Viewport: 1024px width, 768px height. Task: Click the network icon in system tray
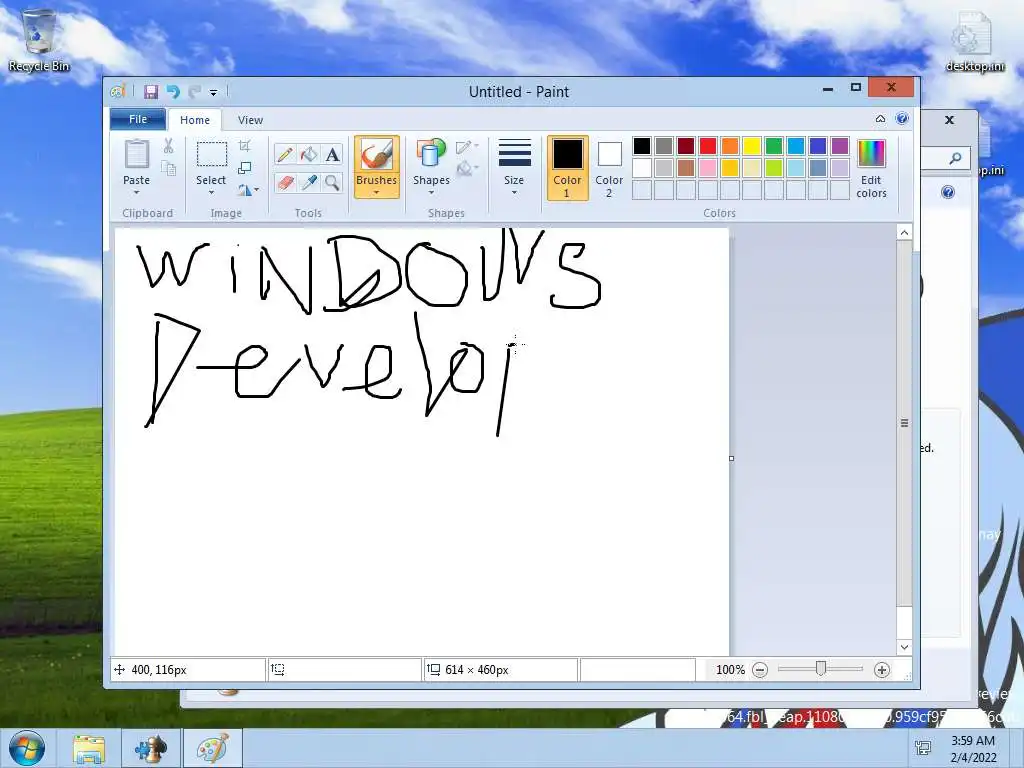(x=923, y=748)
